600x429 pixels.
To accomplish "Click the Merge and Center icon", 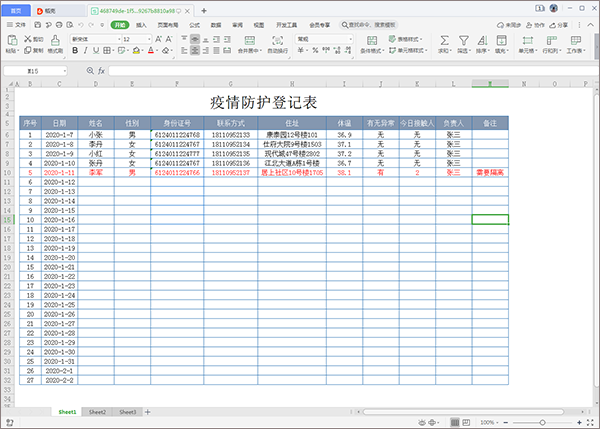I will tap(249, 40).
